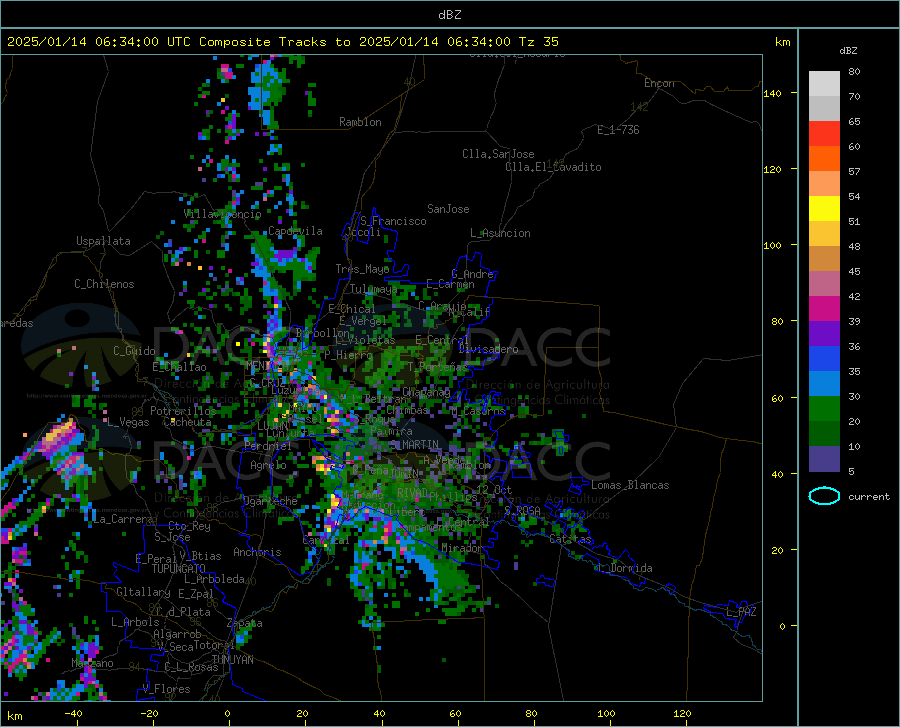
Task: Click the 140 km tick on right axis
Action: tap(772, 93)
